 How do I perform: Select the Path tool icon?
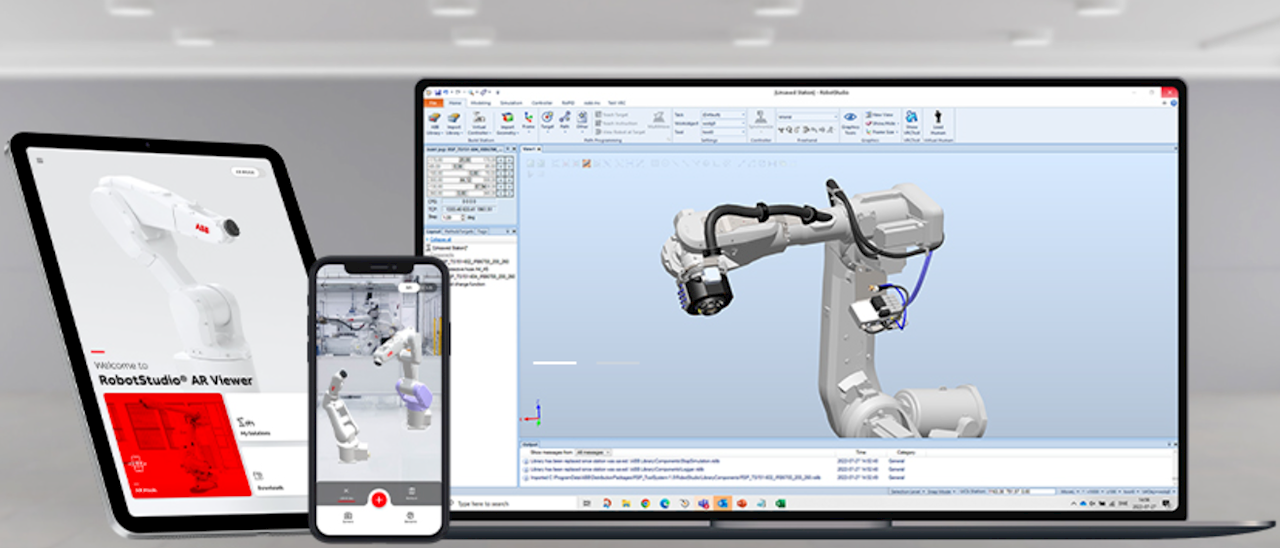tap(565, 120)
